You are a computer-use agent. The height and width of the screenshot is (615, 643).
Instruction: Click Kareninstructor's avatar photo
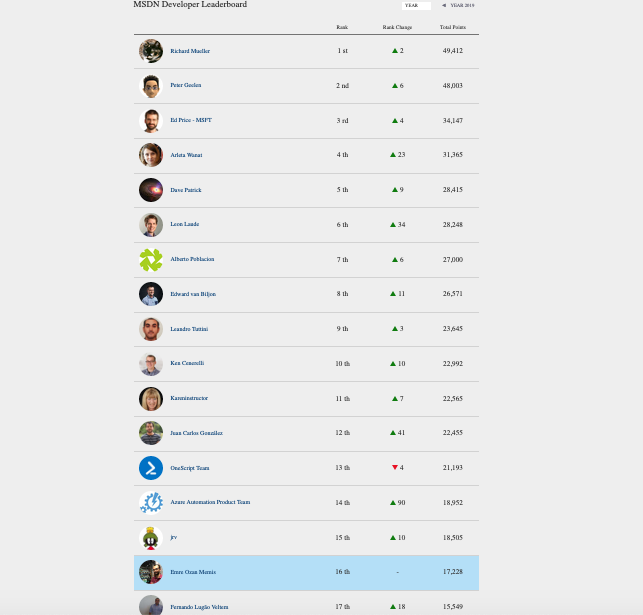coord(151,398)
